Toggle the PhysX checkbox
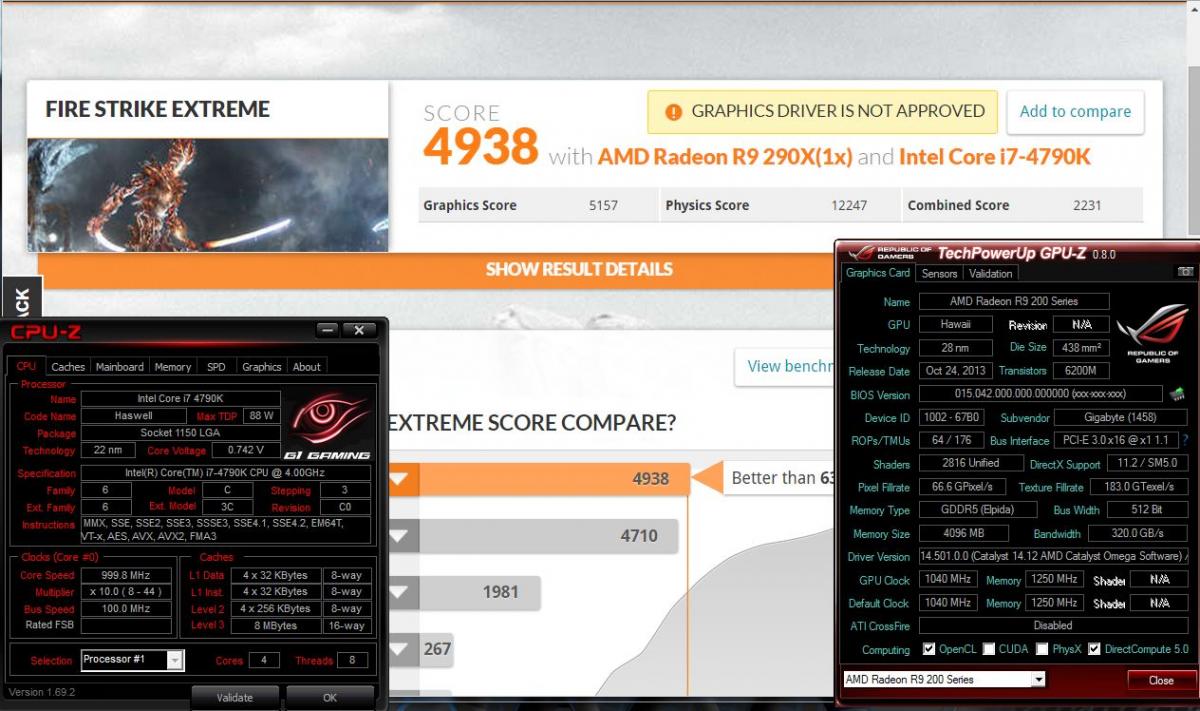The image size is (1200, 711). (x=1043, y=649)
